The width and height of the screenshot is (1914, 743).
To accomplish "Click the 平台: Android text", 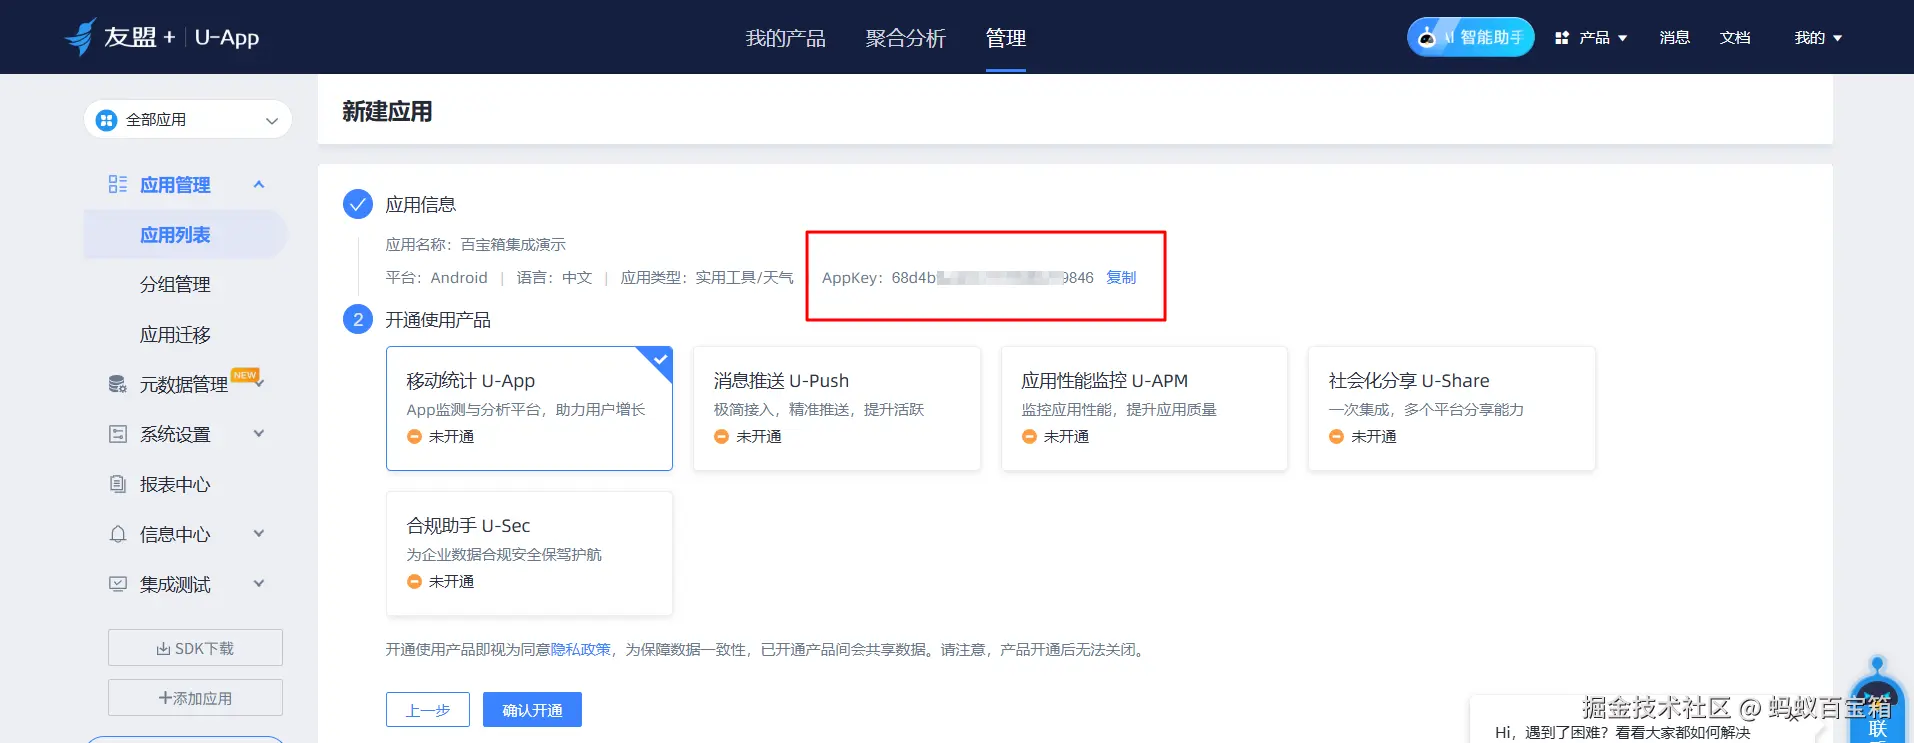I will 437,278.
